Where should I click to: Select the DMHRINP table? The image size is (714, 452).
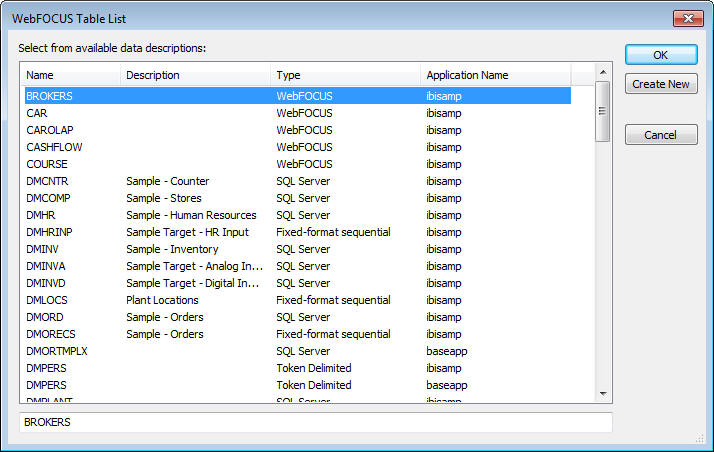tap(49, 232)
